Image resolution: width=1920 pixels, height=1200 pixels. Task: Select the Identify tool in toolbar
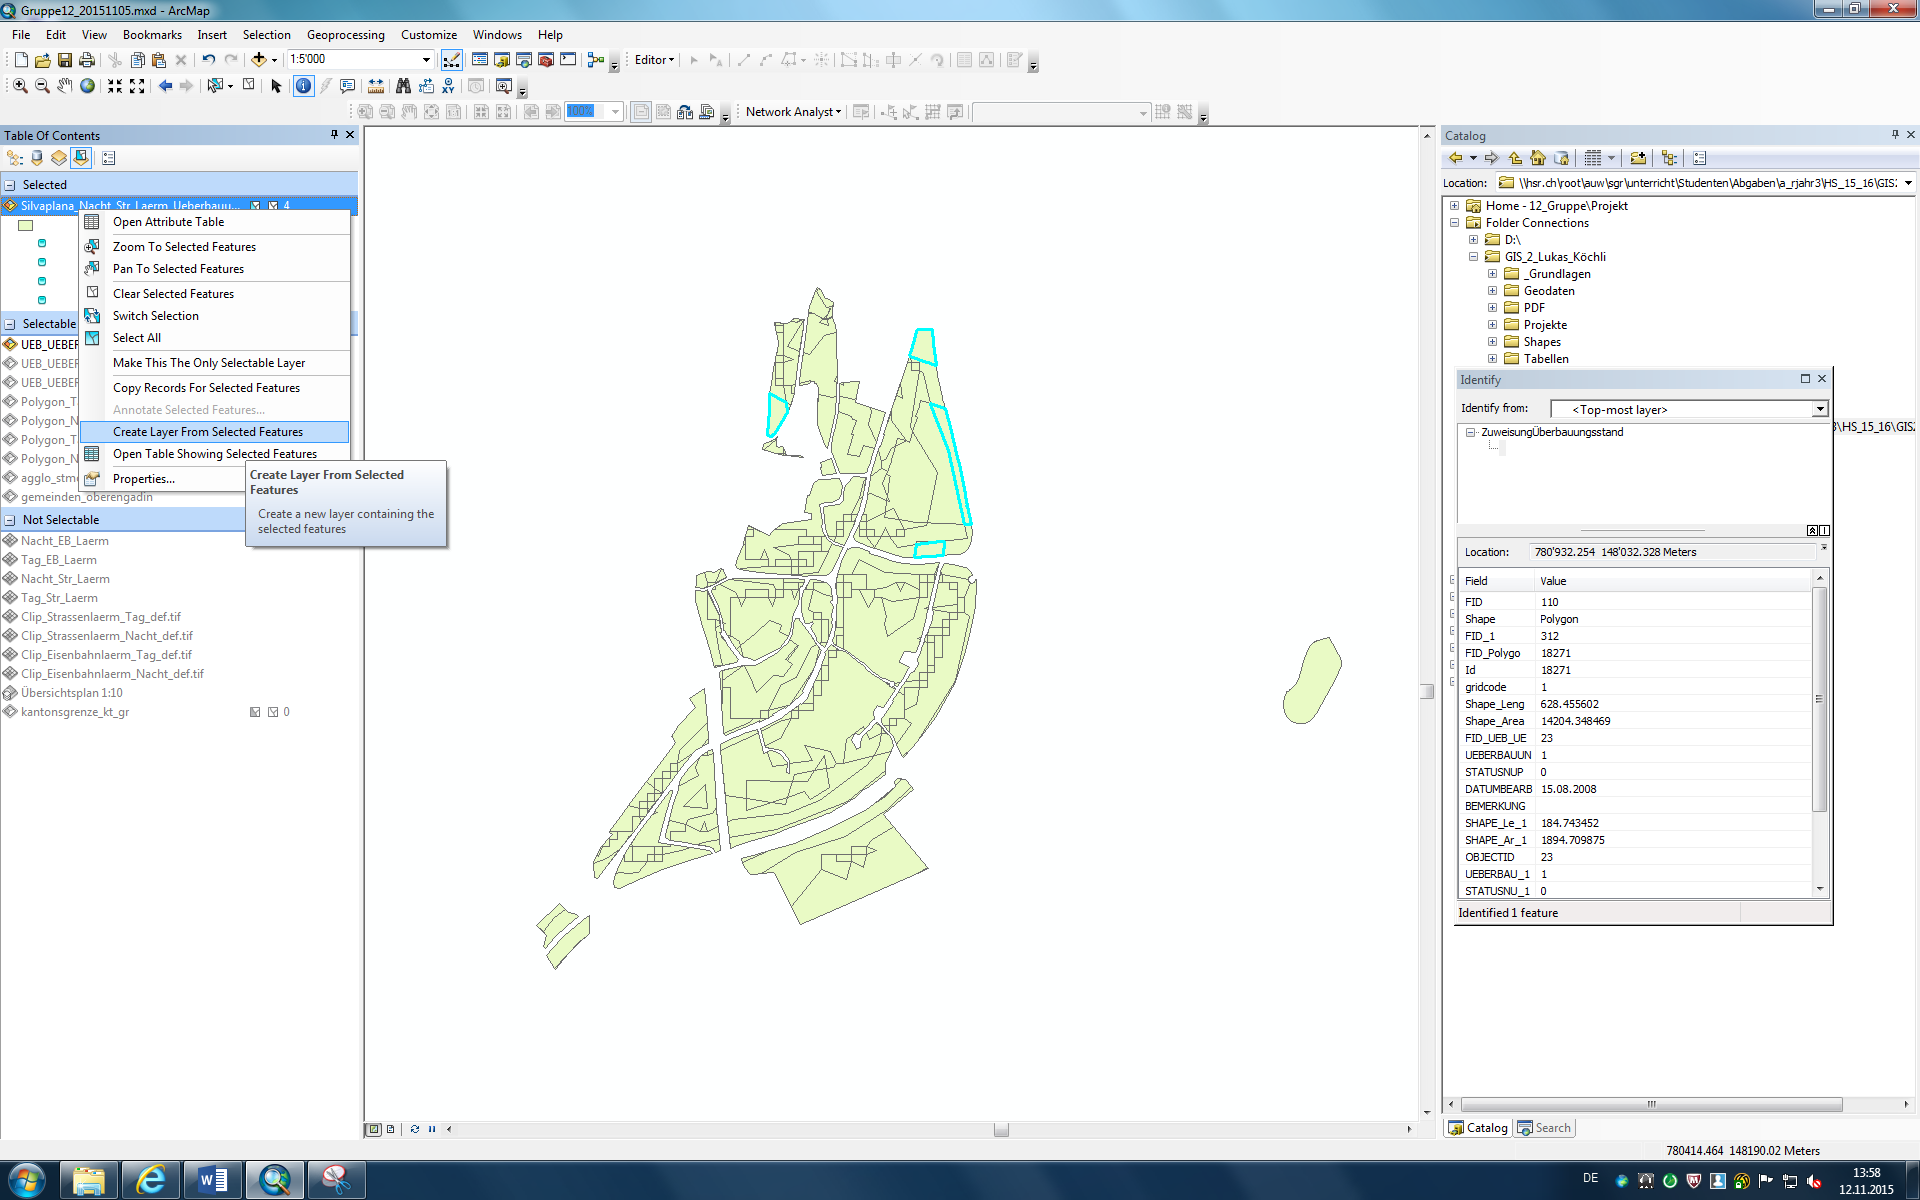[303, 86]
